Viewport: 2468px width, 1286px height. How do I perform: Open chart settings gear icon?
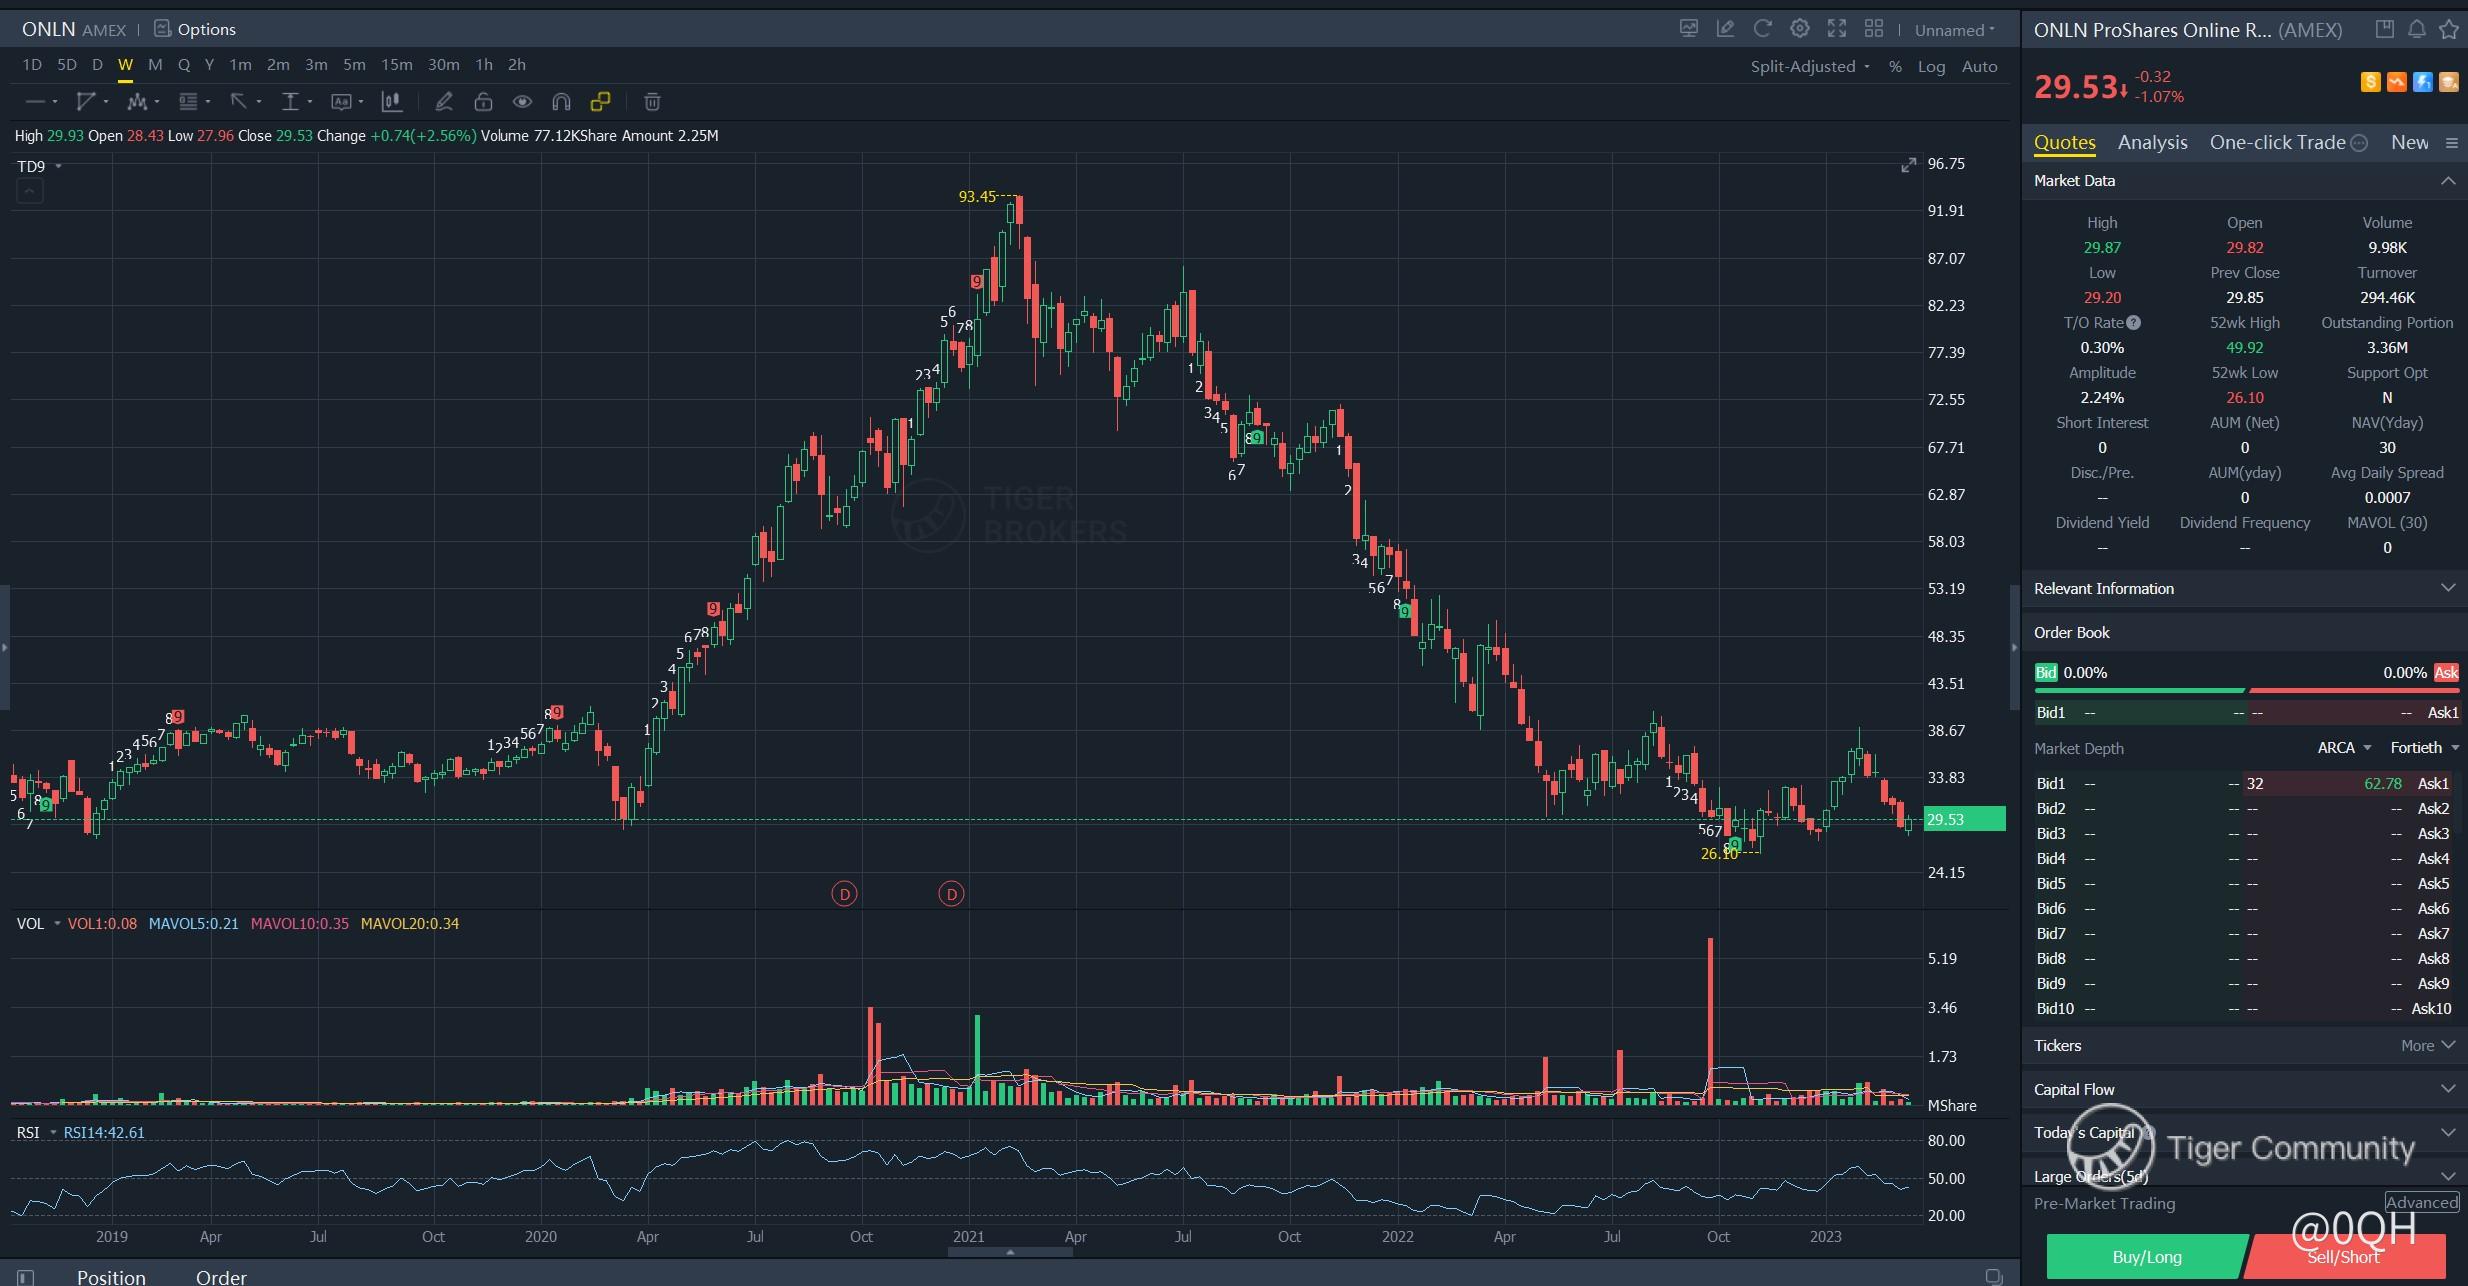pos(1799,29)
